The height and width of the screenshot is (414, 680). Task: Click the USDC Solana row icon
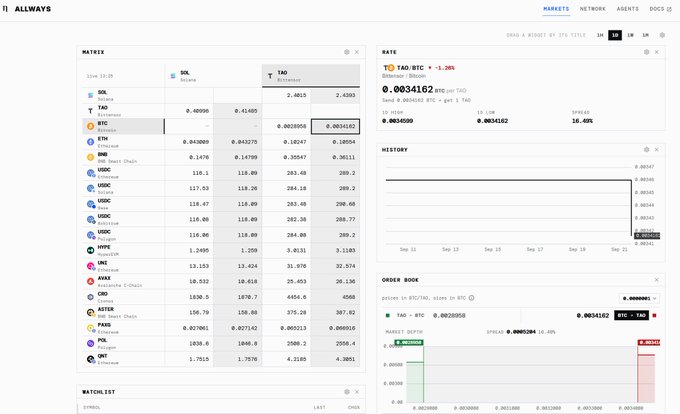point(91,189)
